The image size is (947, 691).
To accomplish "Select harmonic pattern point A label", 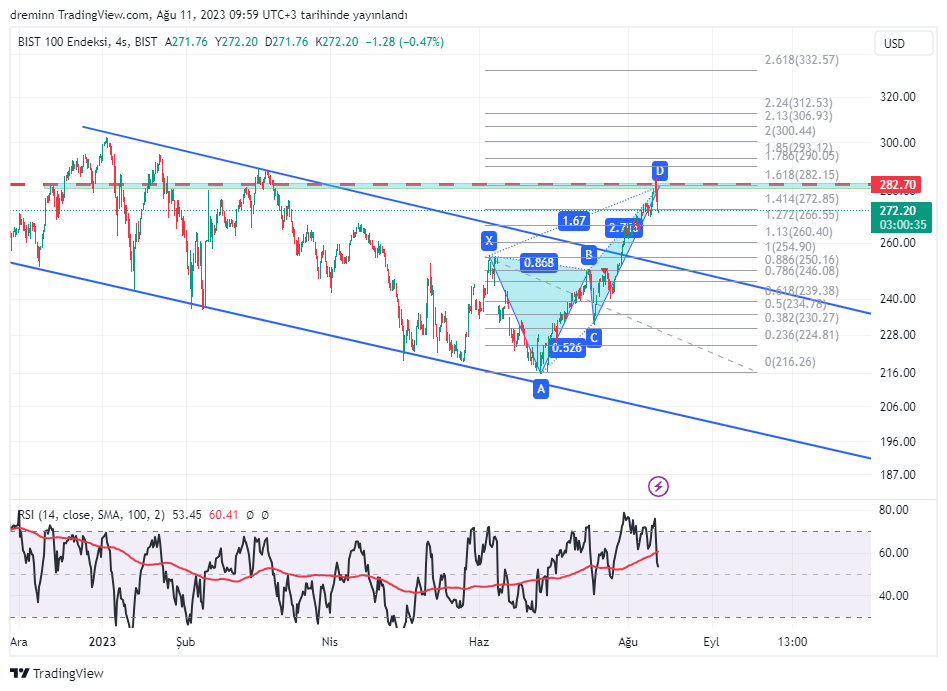I will (541, 389).
